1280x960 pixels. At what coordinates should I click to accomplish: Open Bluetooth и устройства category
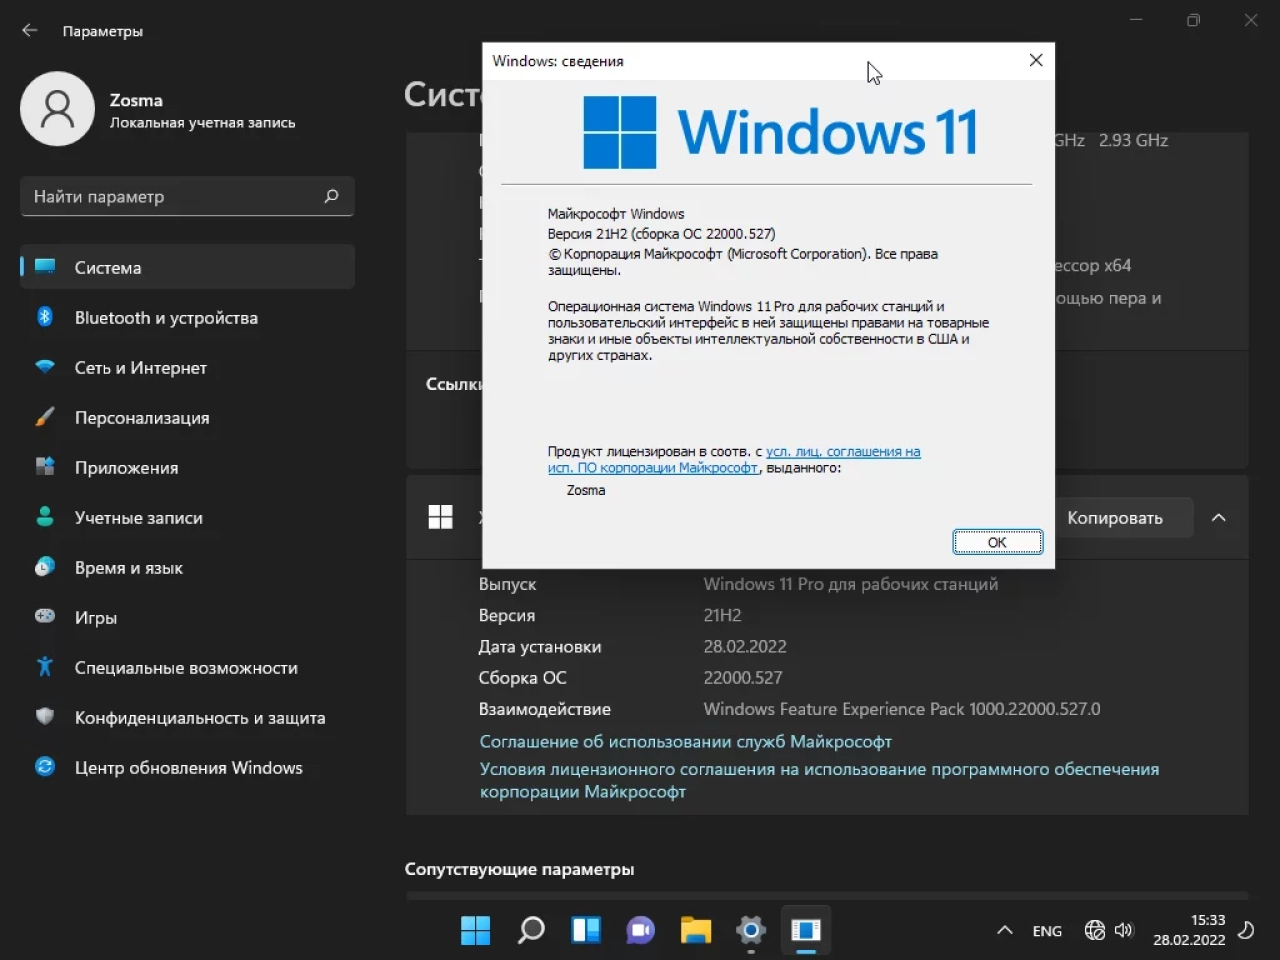pos(187,317)
